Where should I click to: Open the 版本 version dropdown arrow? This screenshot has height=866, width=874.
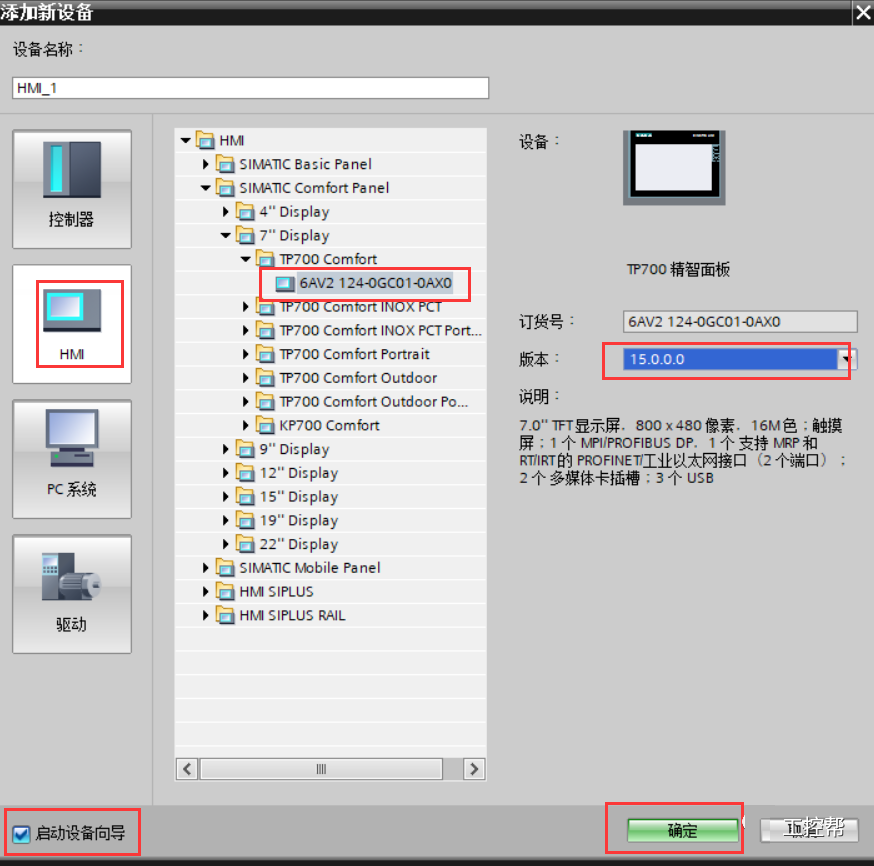[x=846, y=359]
